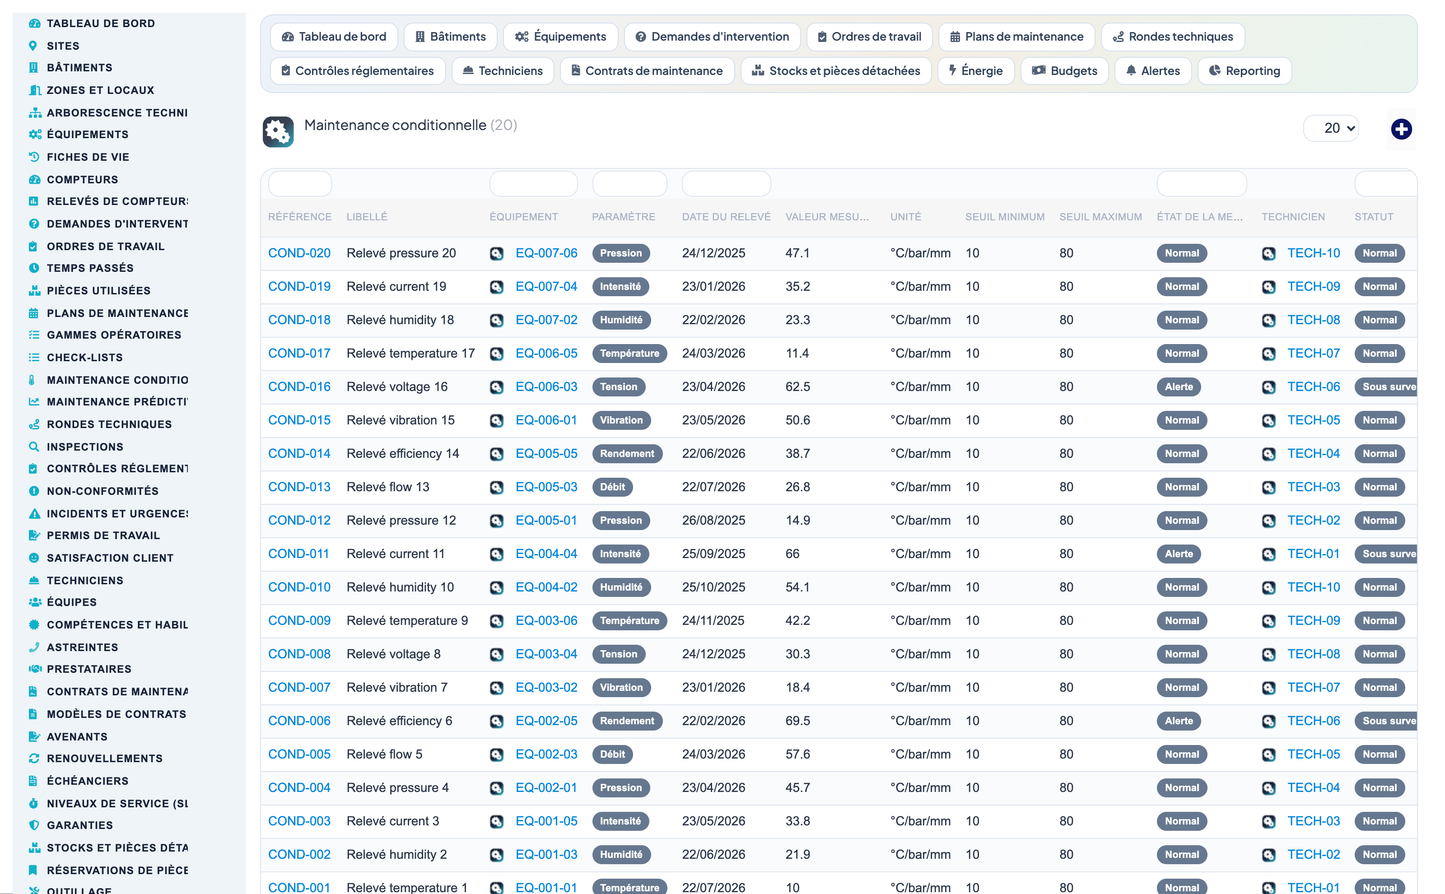This screenshot has height=894, width=1445.
Task: Sort by Libellé column header
Action: pos(367,217)
